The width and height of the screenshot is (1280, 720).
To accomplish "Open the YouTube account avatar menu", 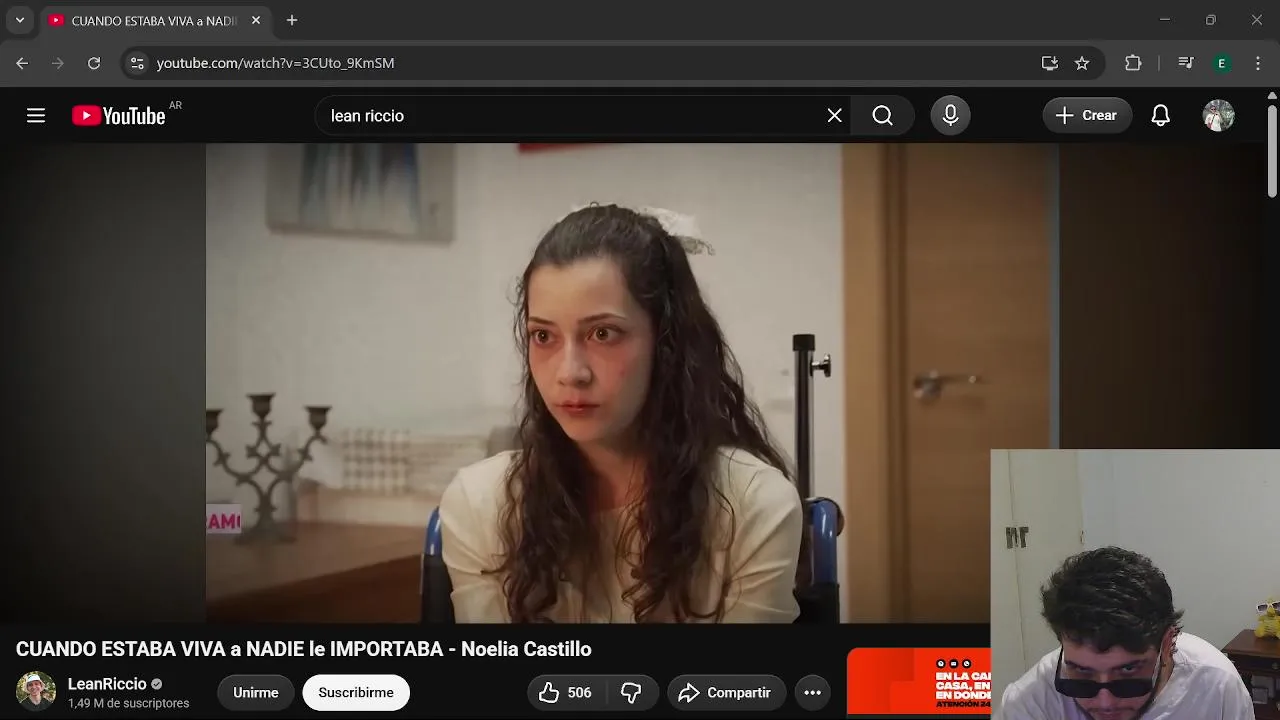I will [1218, 116].
